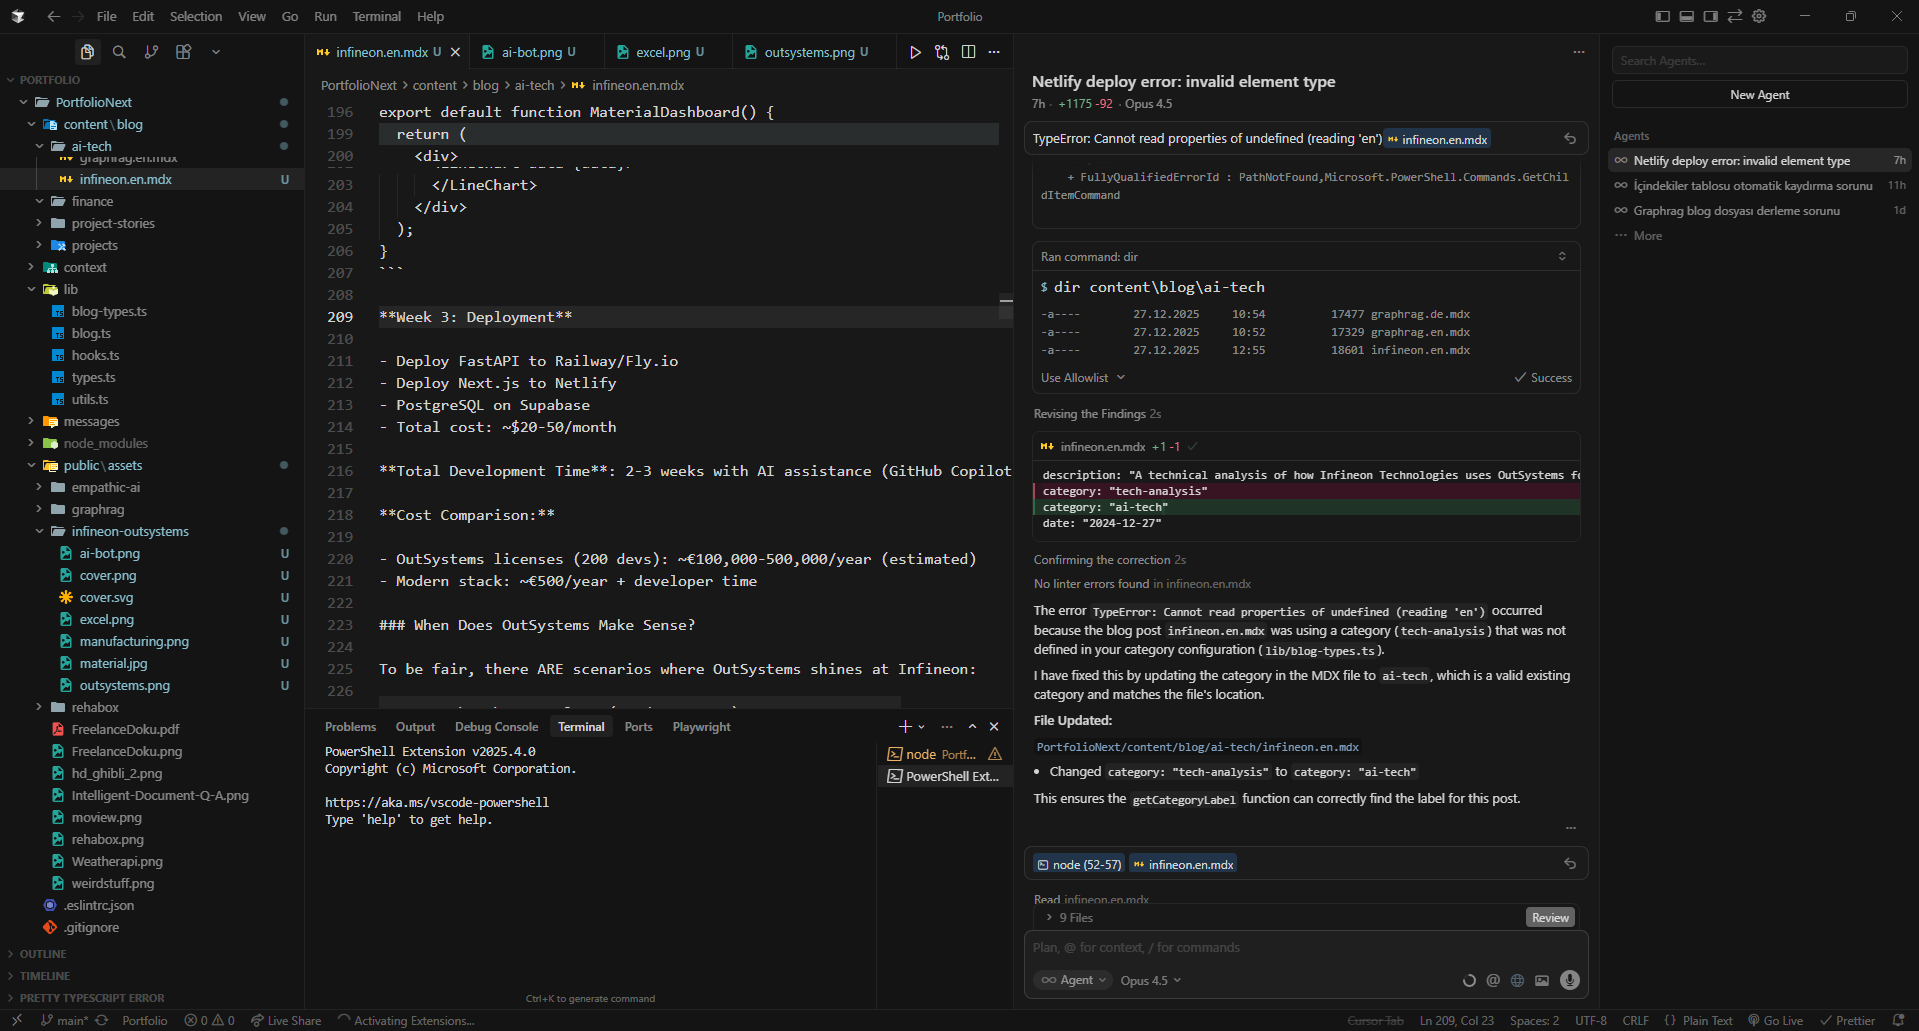Open the Agent mode dropdown

(1074, 980)
